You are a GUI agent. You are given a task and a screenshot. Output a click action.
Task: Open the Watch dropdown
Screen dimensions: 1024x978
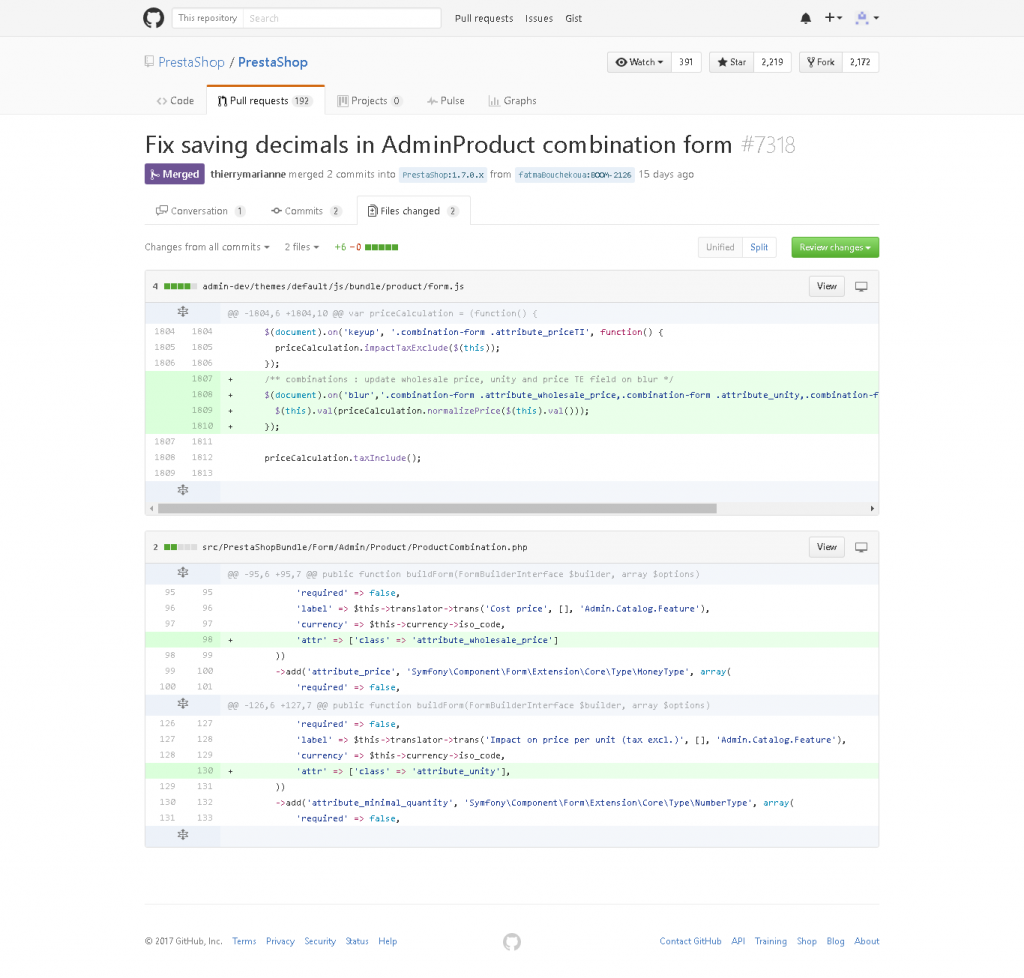tap(638, 62)
